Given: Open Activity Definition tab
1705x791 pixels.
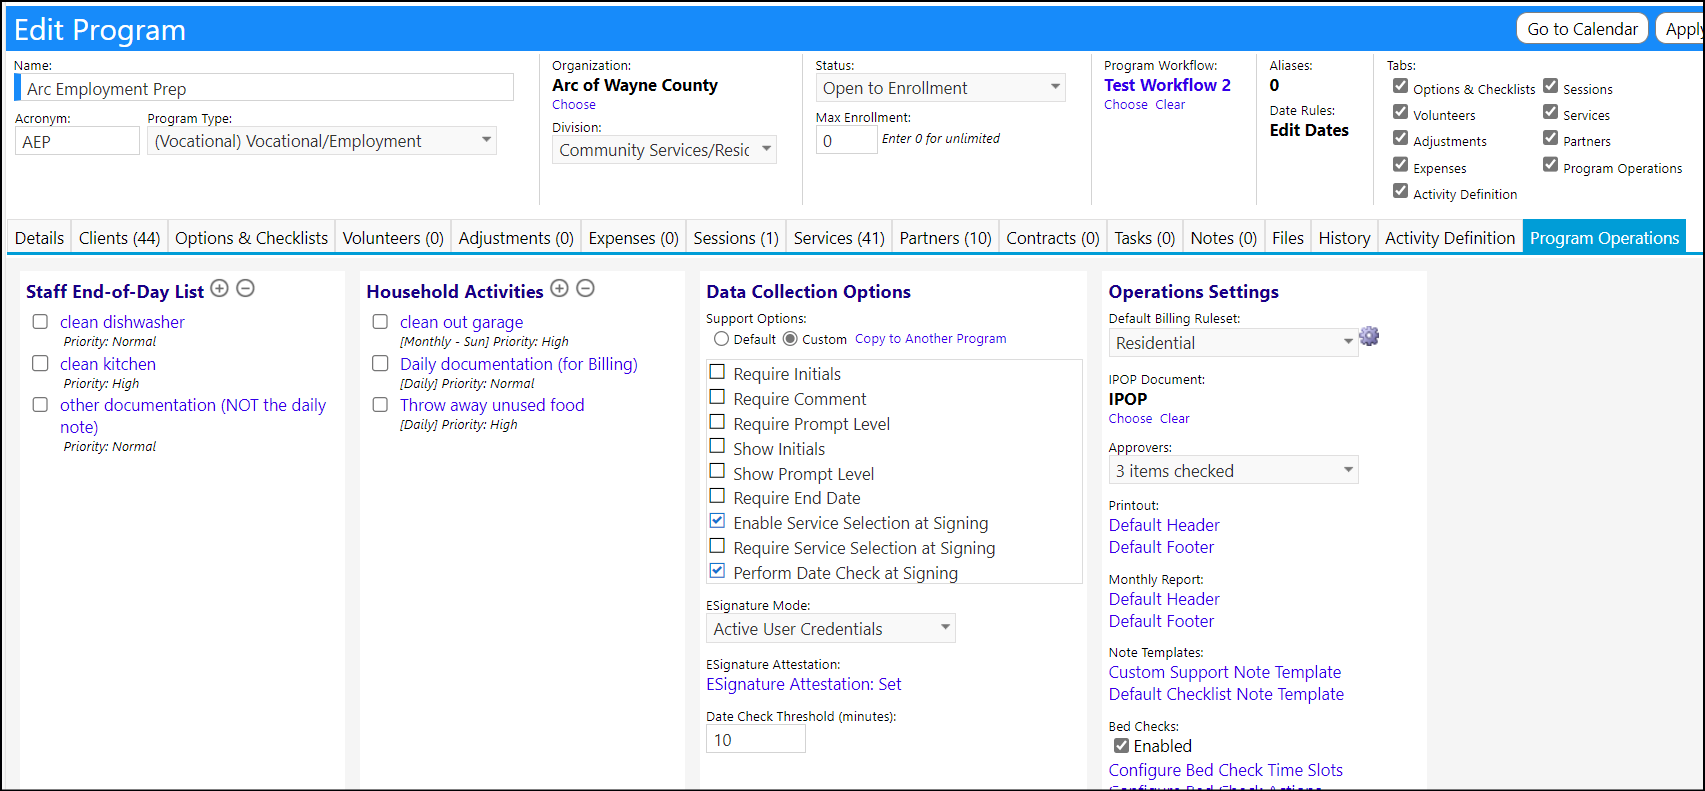Looking at the screenshot, I should click(1450, 238).
